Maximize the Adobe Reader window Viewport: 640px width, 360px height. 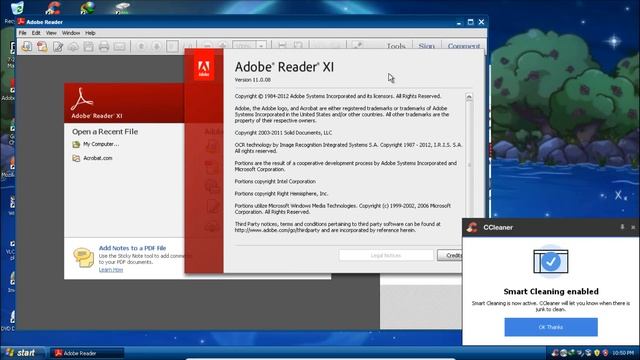coord(470,22)
